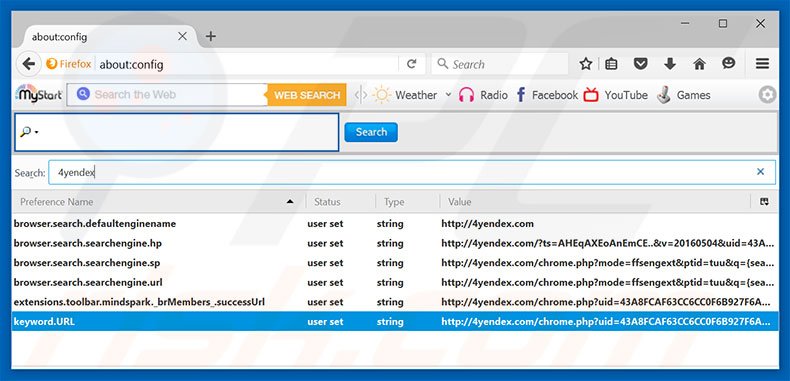The image size is (790, 381).
Task: Maximize the Firefox window
Action: (723, 24)
